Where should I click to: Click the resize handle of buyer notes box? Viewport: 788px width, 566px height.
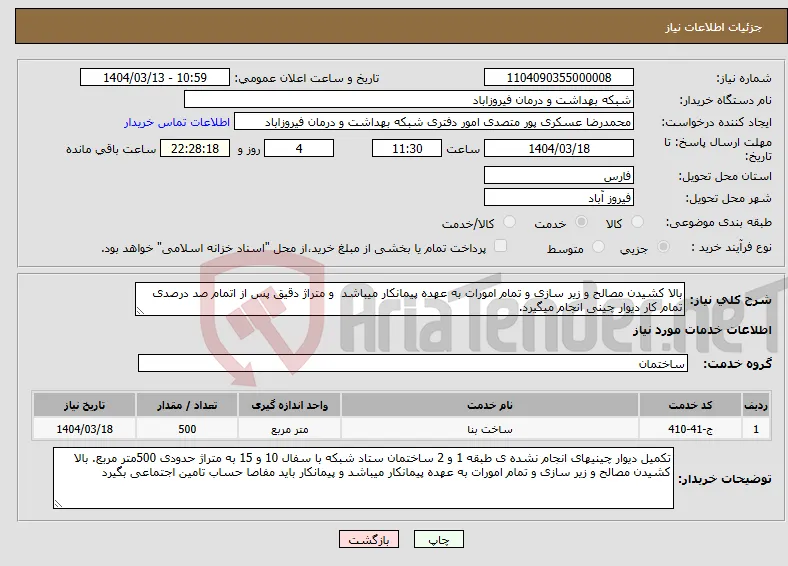[x=58, y=503]
